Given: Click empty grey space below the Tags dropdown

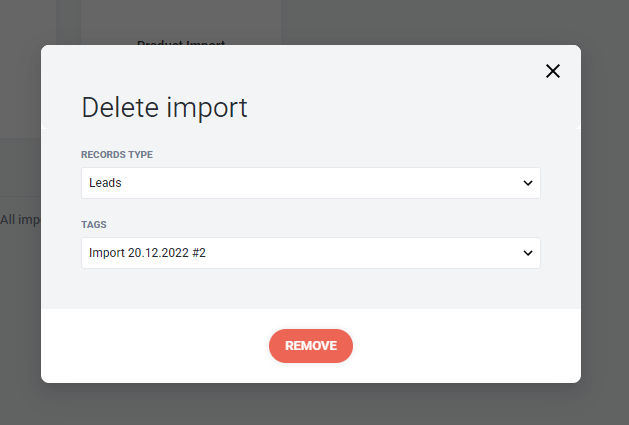Looking at the screenshot, I should coord(311,289).
